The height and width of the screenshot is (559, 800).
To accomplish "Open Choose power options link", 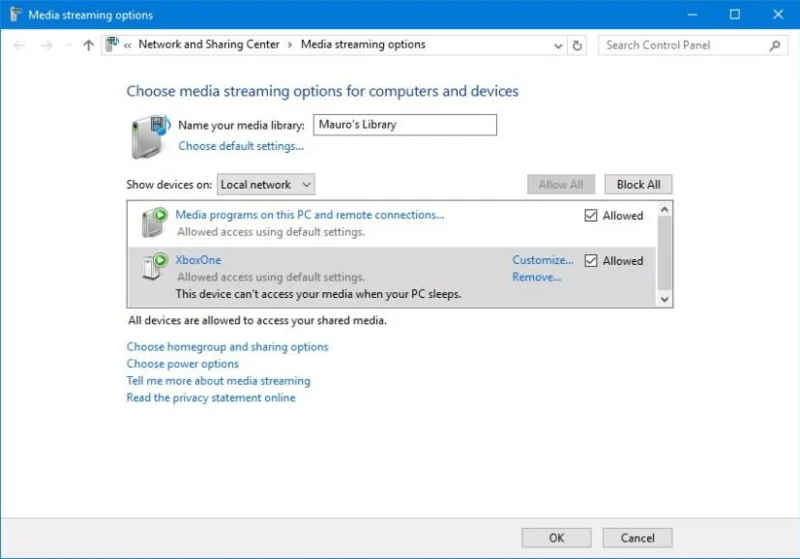I will (183, 364).
